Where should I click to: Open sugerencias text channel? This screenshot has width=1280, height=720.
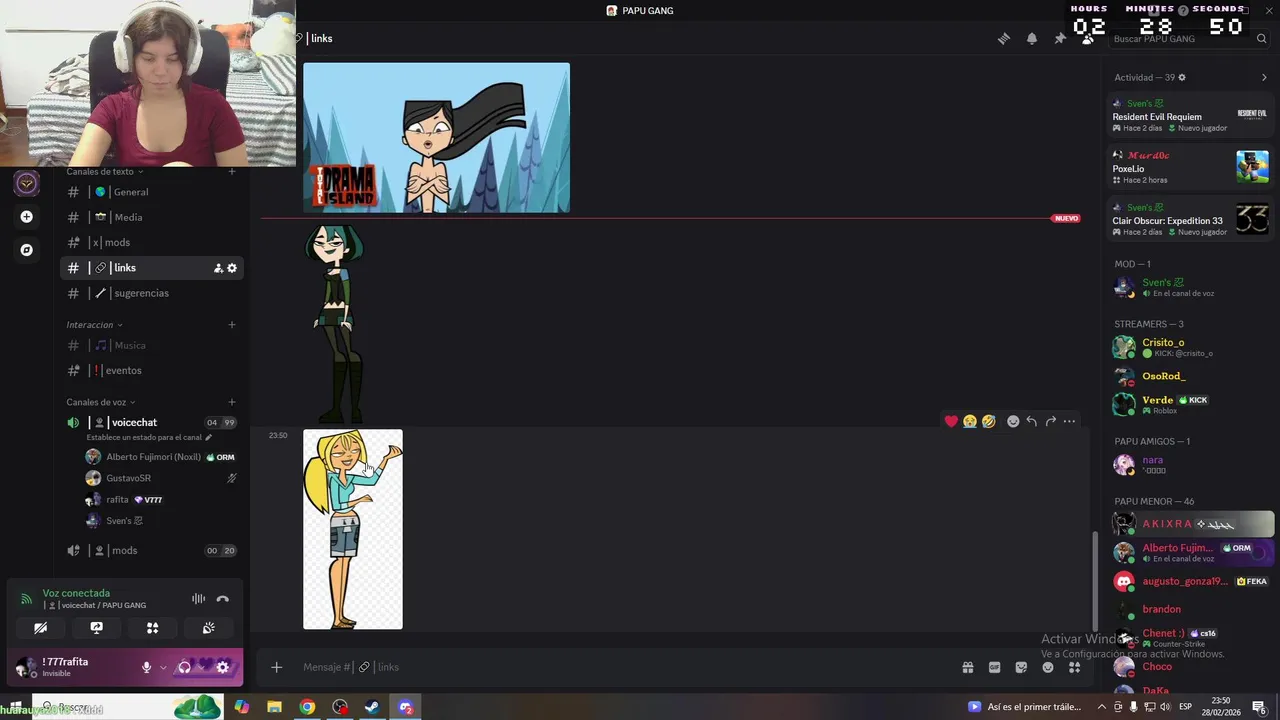coord(151,293)
